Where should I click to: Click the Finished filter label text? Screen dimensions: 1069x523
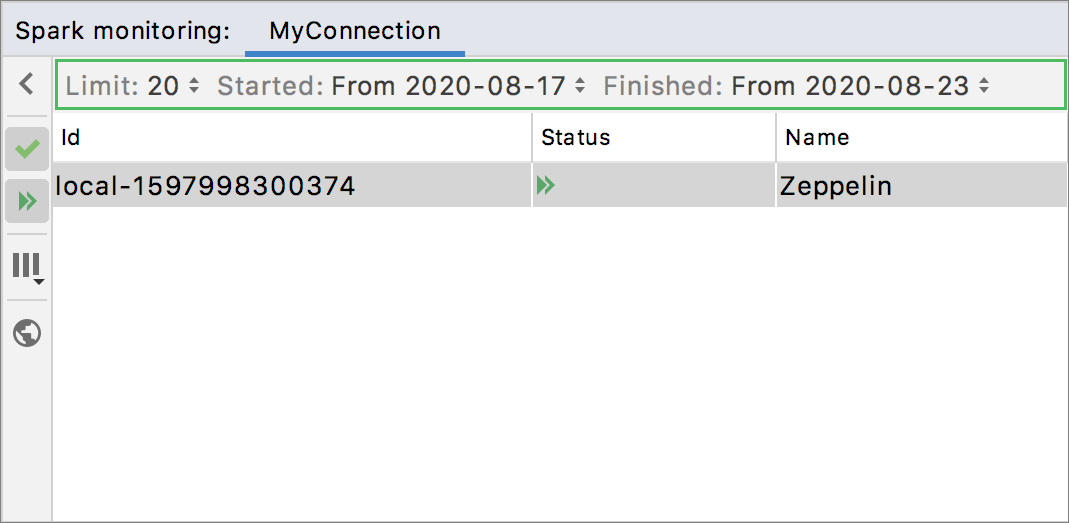pos(663,86)
